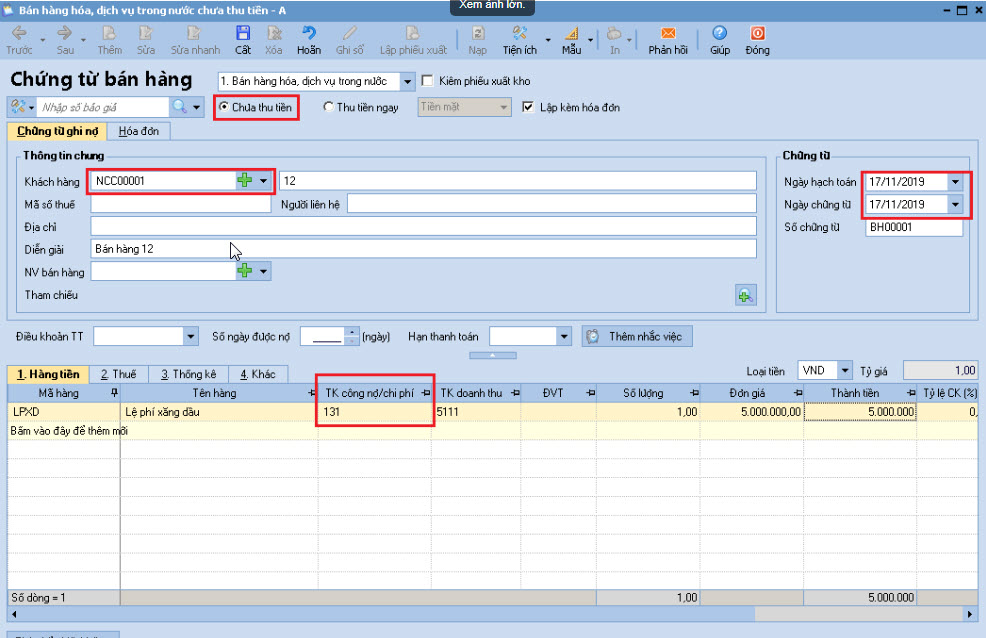Click the Thêm toolbar icon

pos(109,33)
